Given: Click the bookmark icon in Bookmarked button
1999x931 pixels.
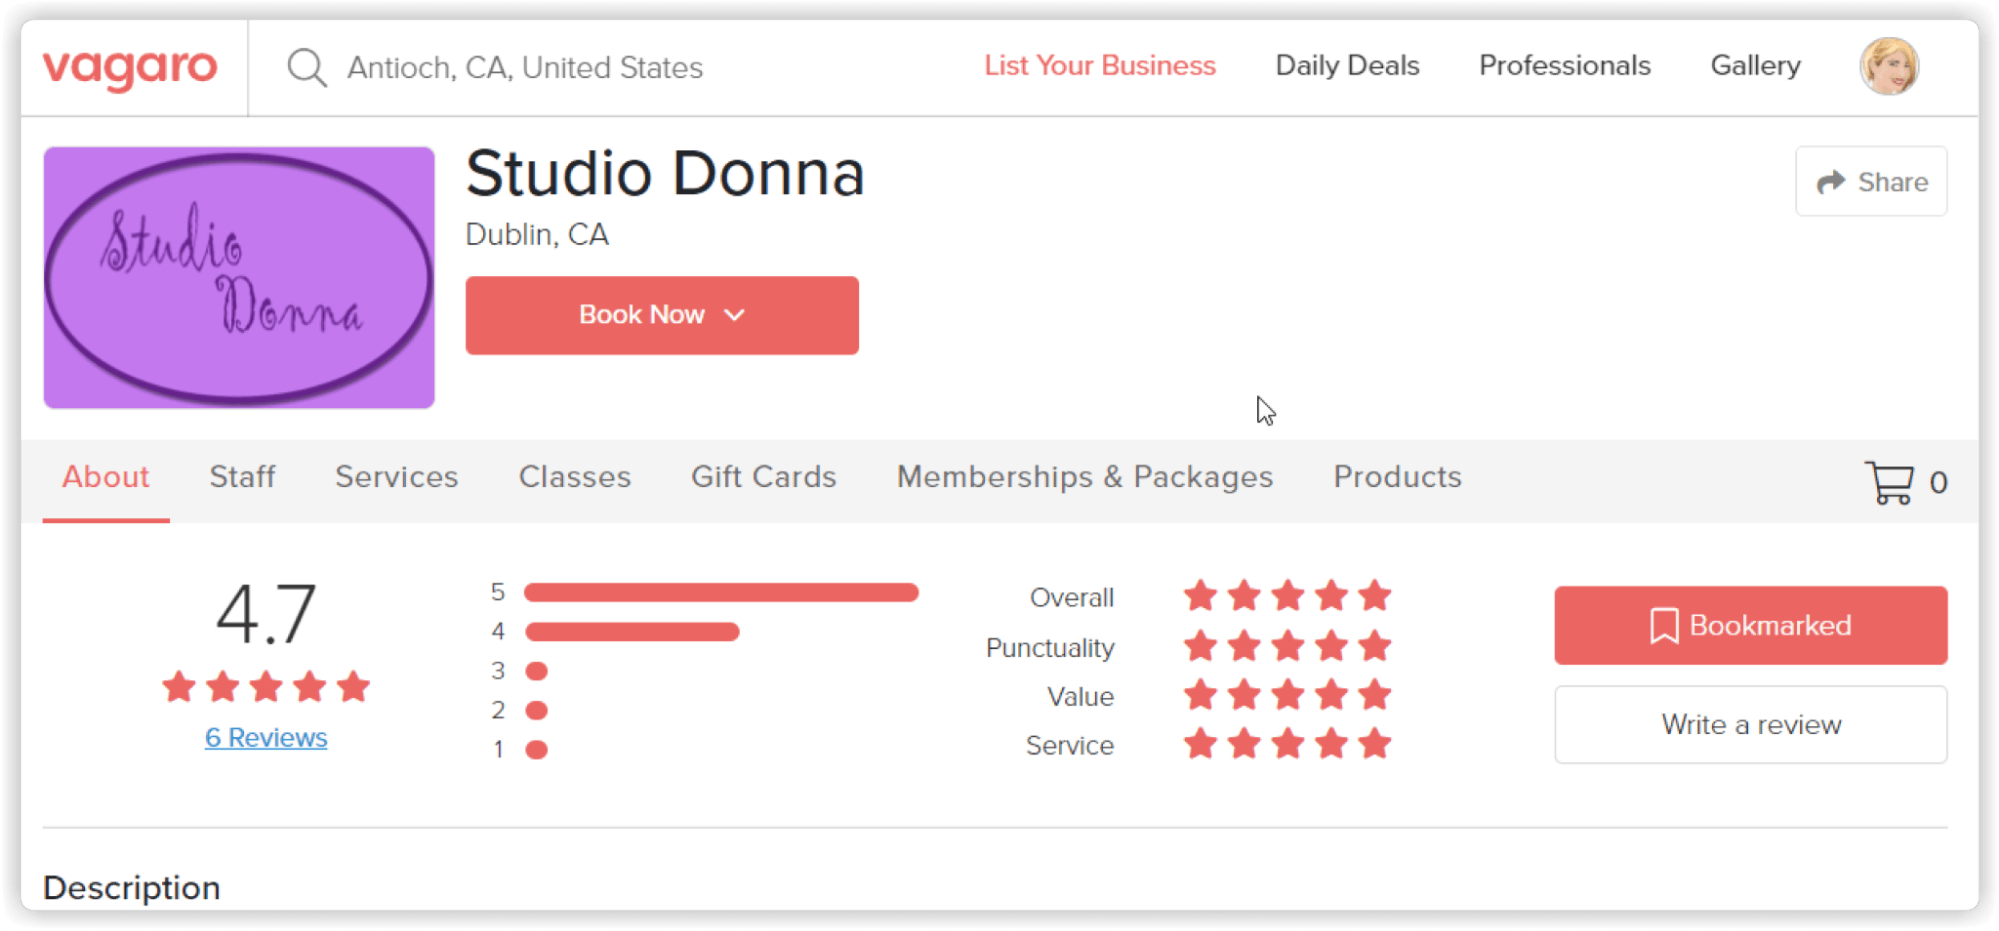Looking at the screenshot, I should point(1664,626).
